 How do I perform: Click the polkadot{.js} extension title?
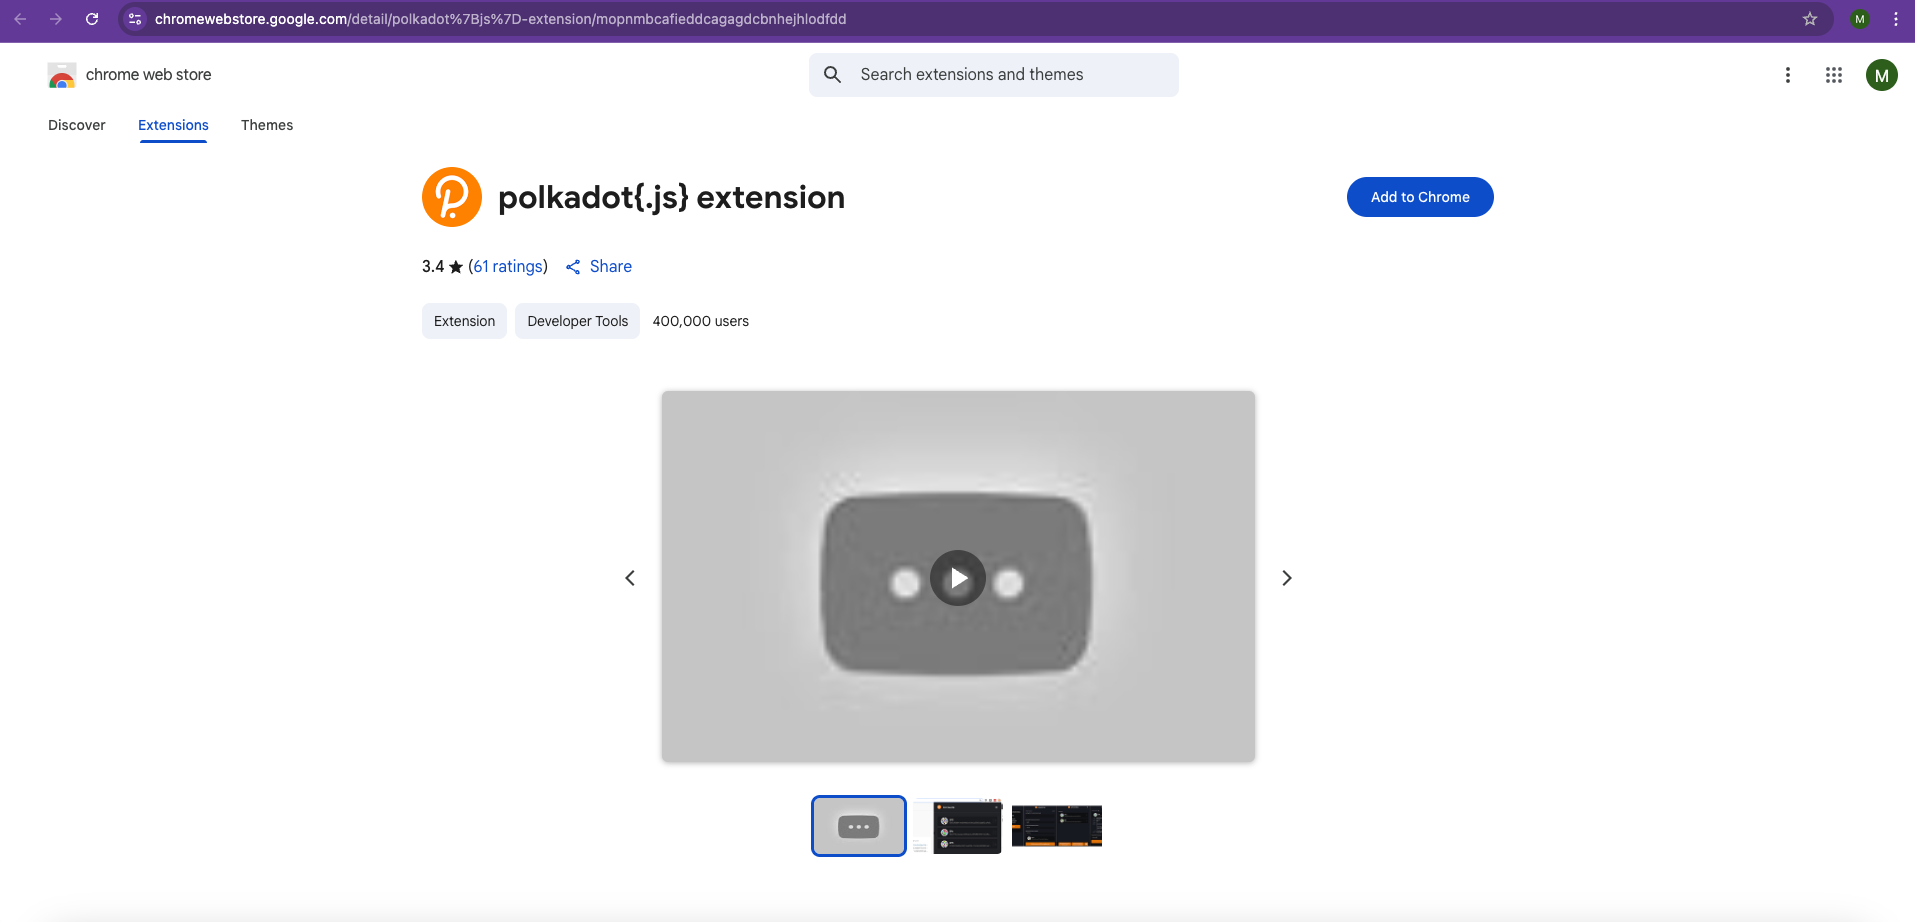pos(671,197)
